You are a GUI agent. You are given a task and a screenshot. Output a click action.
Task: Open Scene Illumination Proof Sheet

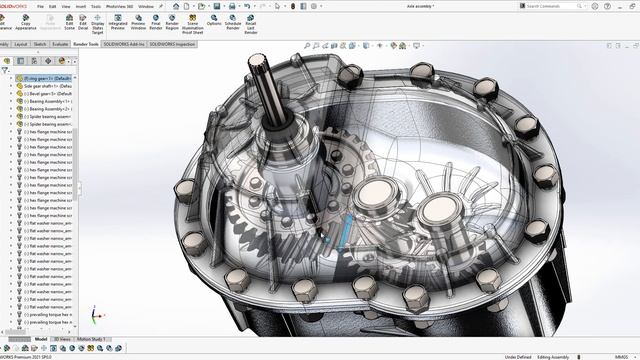click(192, 24)
